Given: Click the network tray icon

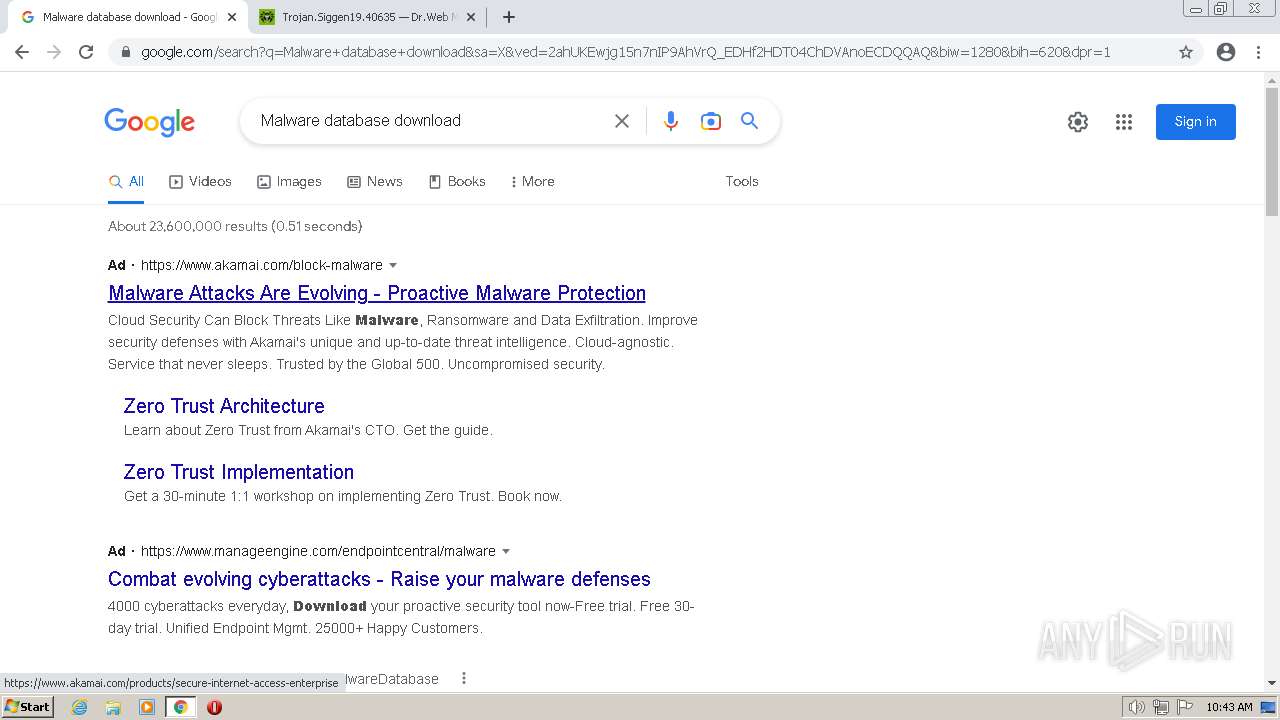Looking at the screenshot, I should (x=1161, y=707).
